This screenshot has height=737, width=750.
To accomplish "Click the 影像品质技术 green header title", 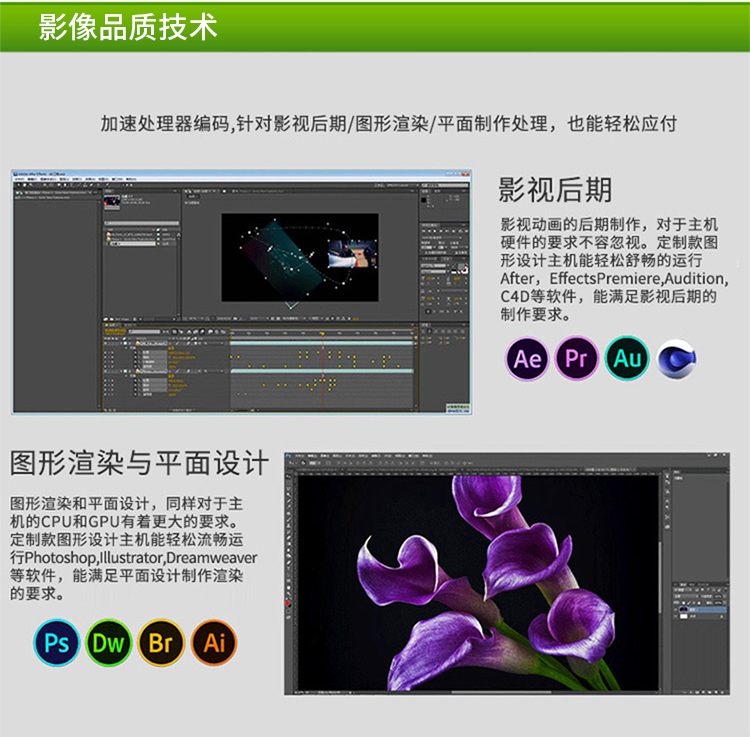I will click(128, 26).
